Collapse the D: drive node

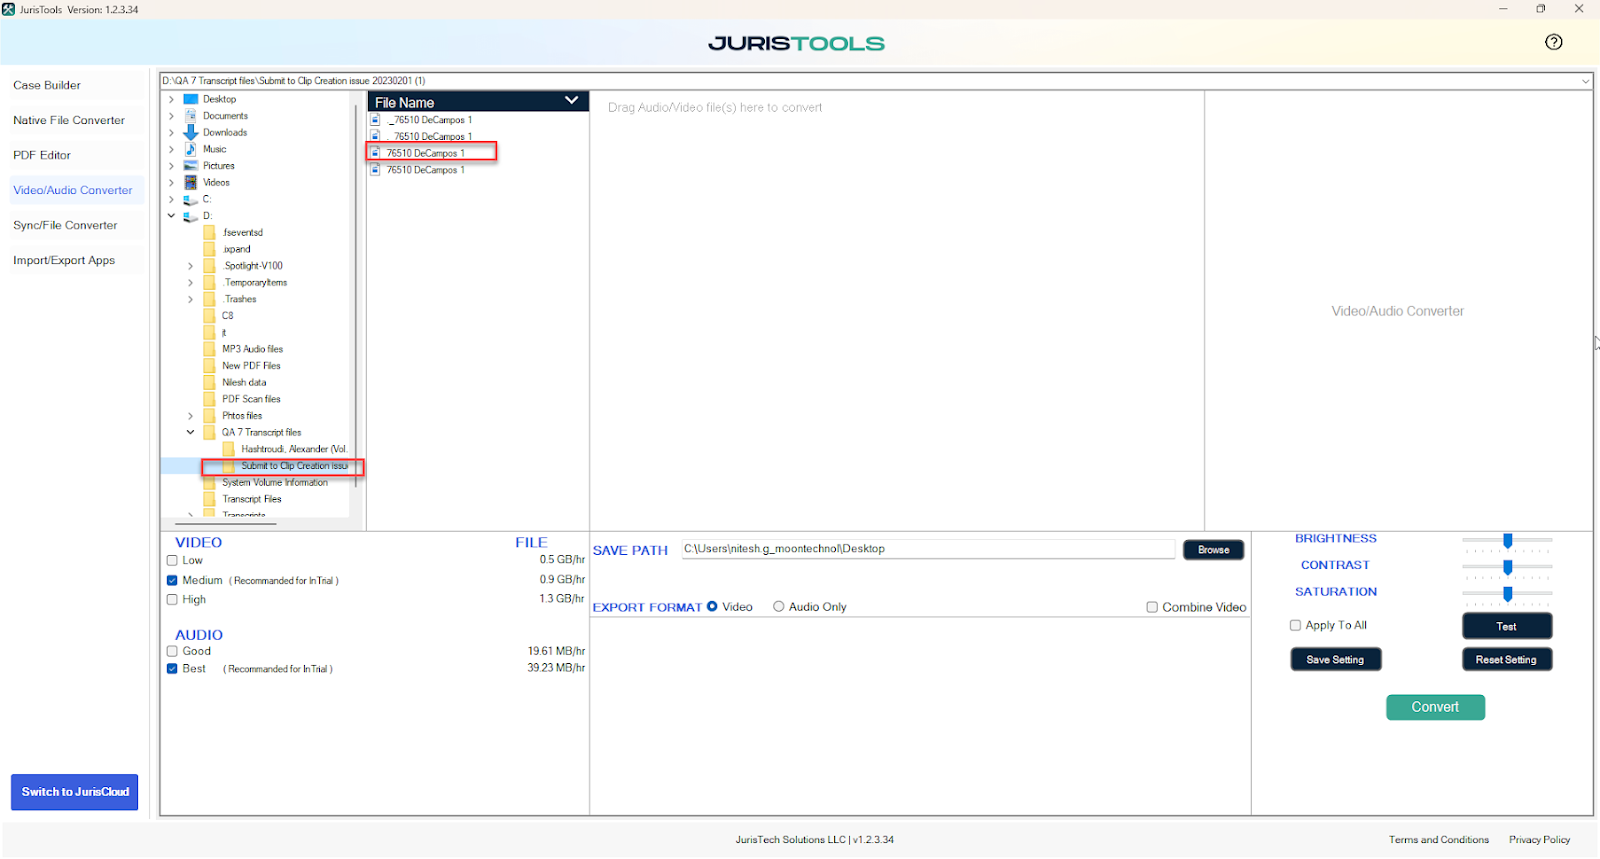click(x=171, y=216)
